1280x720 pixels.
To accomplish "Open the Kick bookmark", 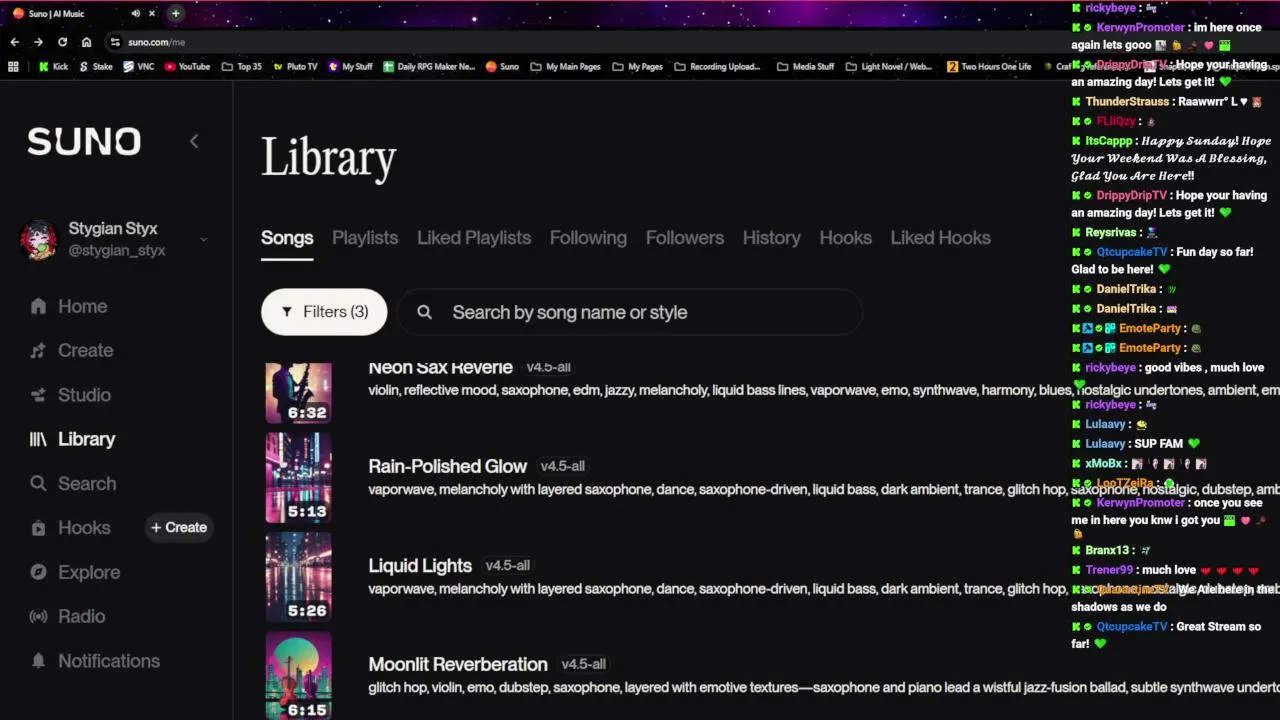I will tap(53, 67).
